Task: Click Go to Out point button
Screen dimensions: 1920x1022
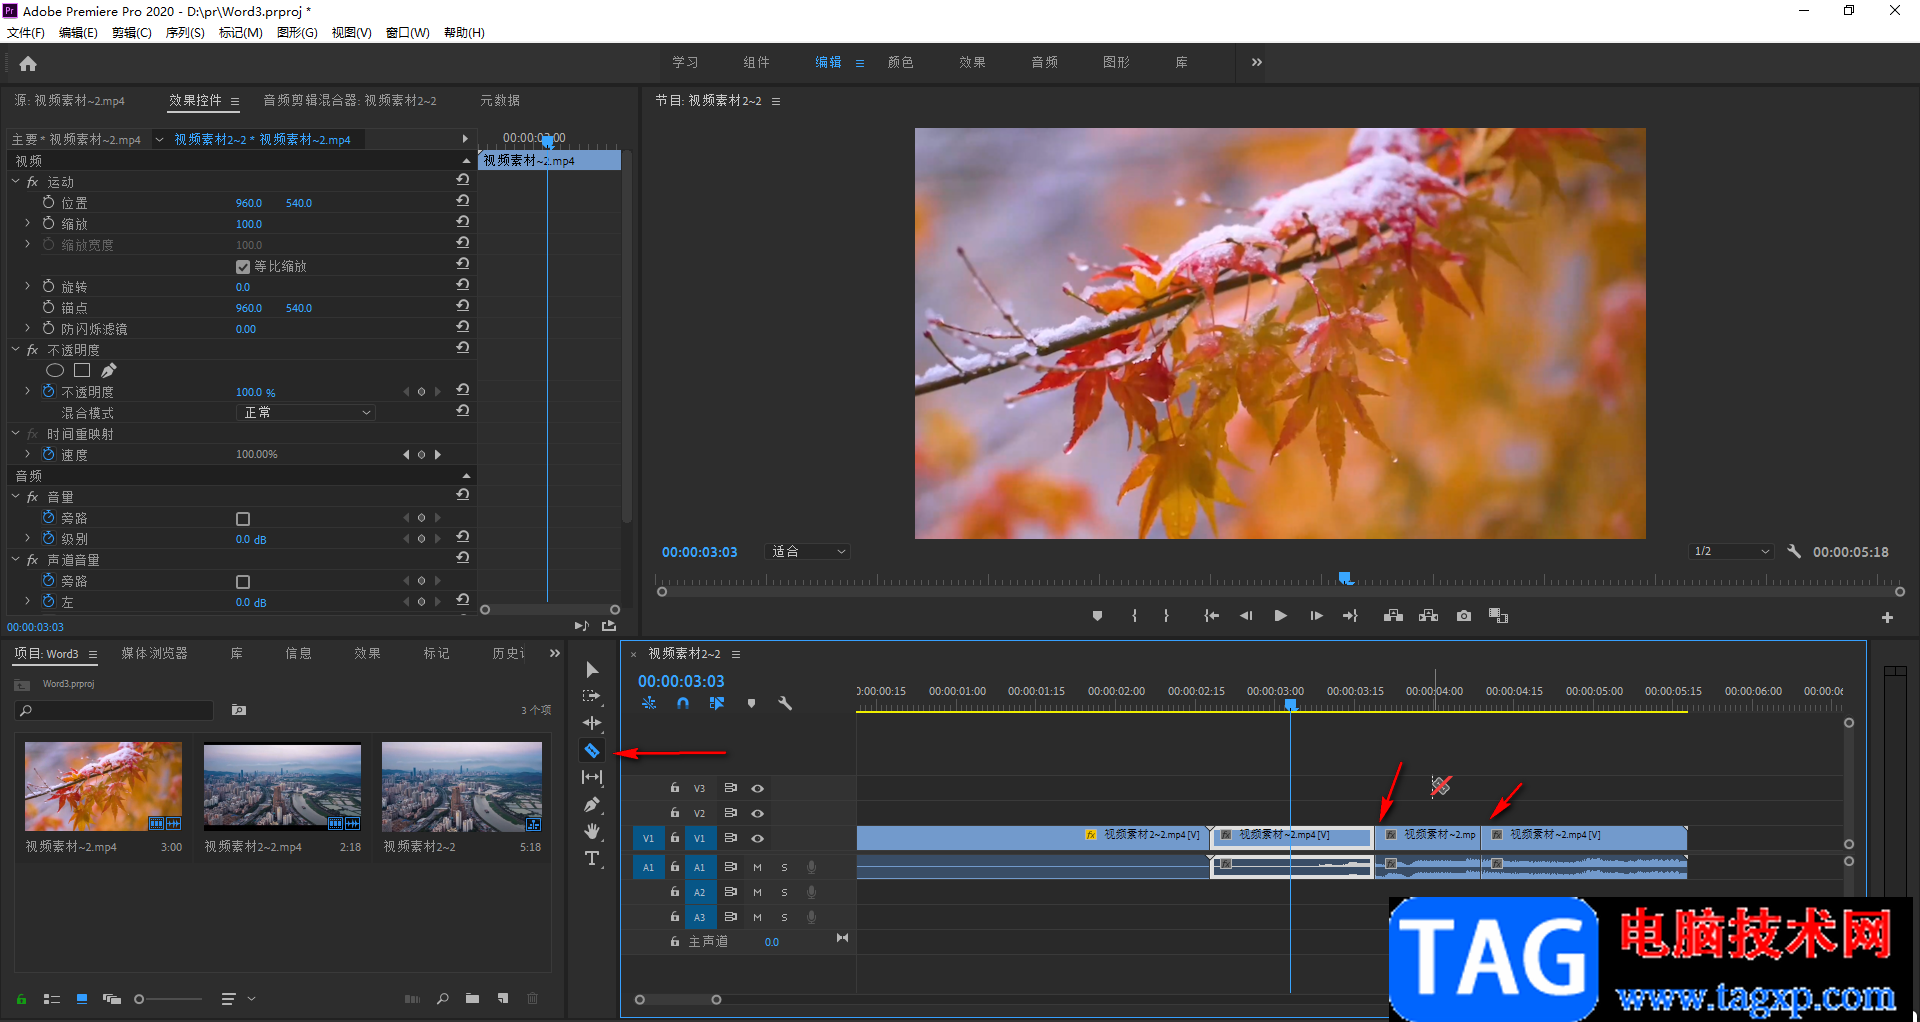Action: (x=1350, y=616)
